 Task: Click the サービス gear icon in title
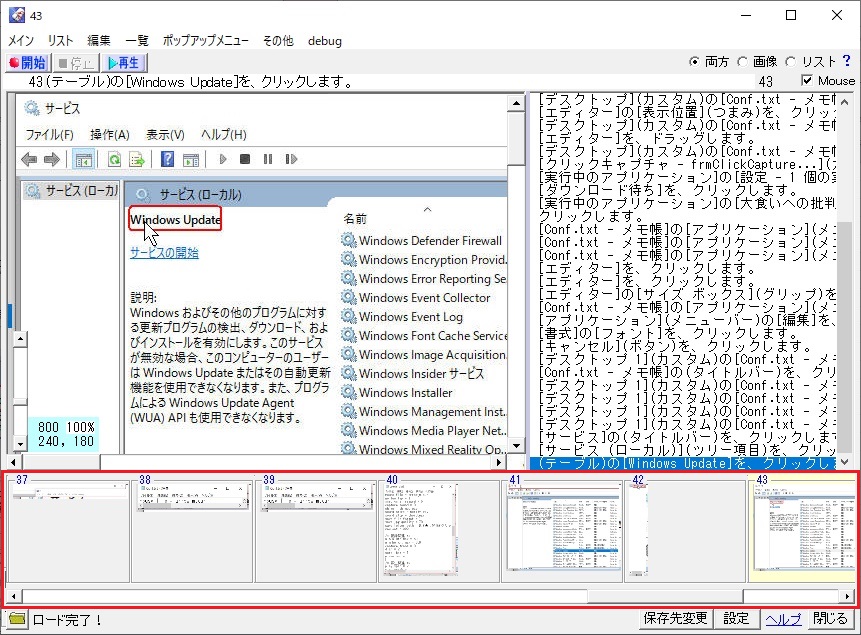(x=32, y=108)
